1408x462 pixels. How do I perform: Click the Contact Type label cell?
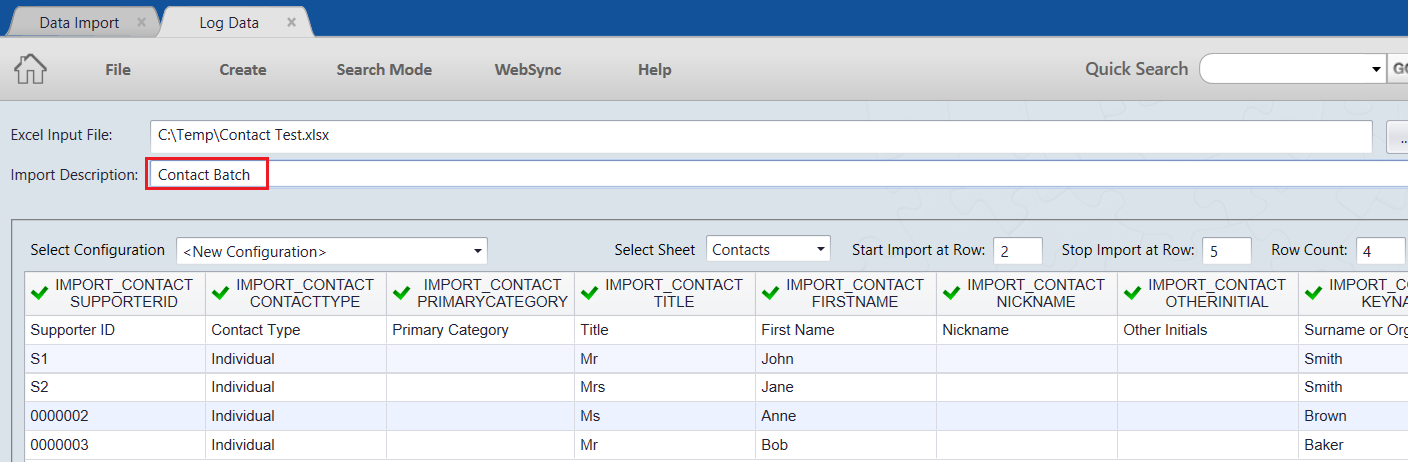296,330
